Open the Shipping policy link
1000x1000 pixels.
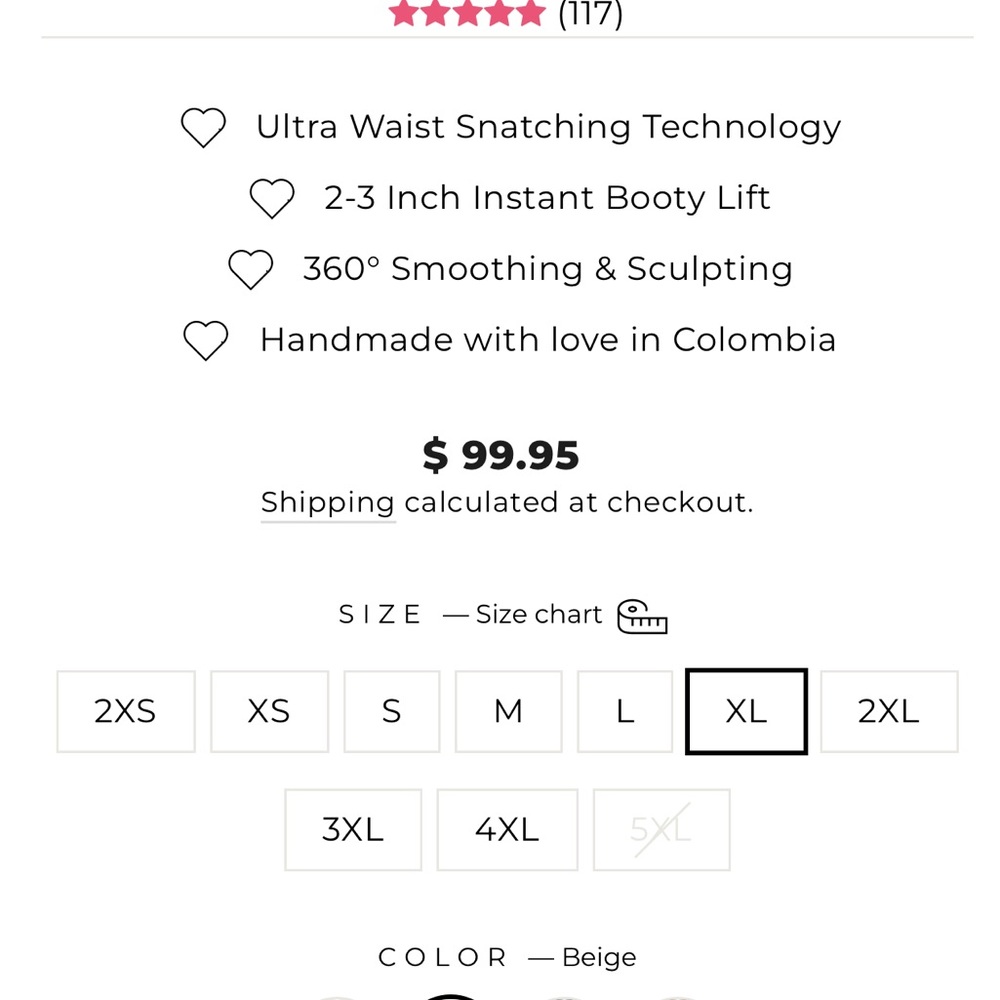(327, 502)
